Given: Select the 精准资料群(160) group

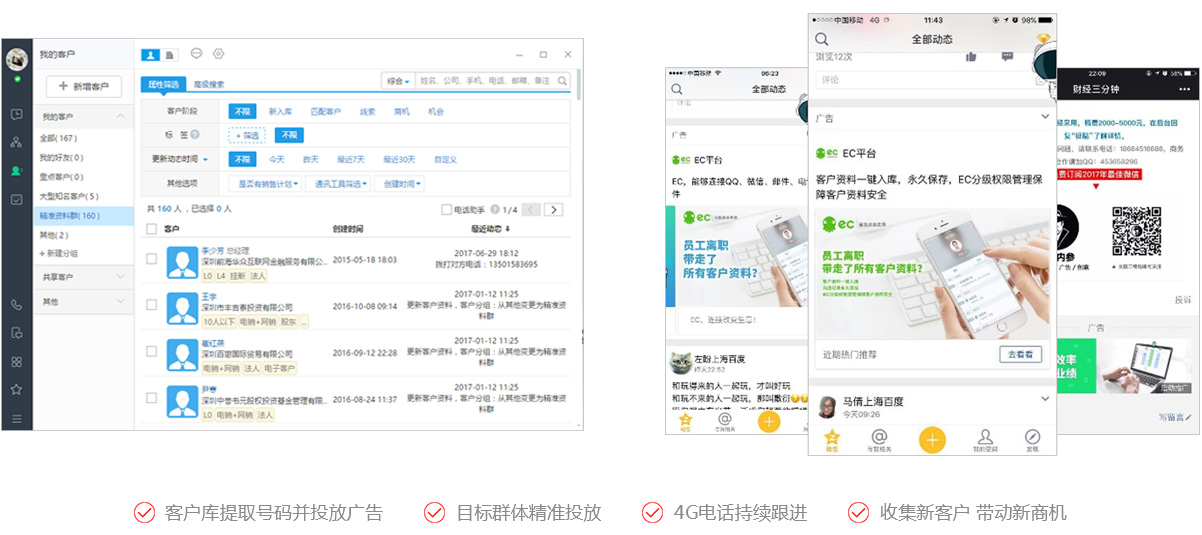Looking at the screenshot, I should click(x=84, y=215).
